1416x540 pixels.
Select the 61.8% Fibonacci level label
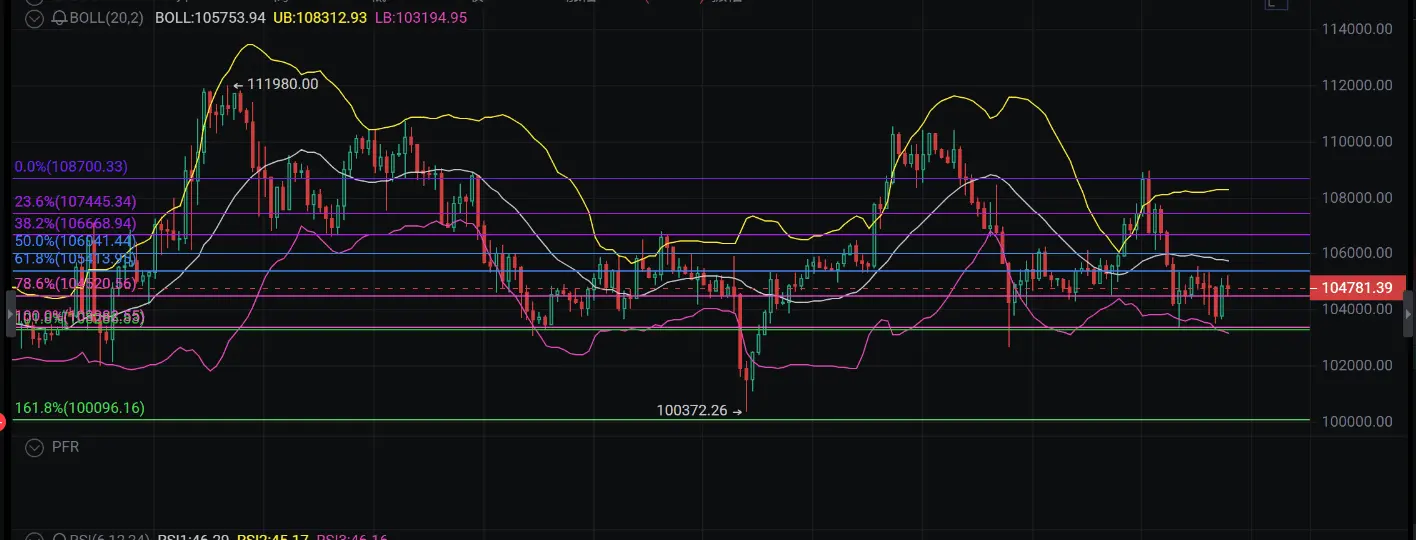click(x=75, y=259)
